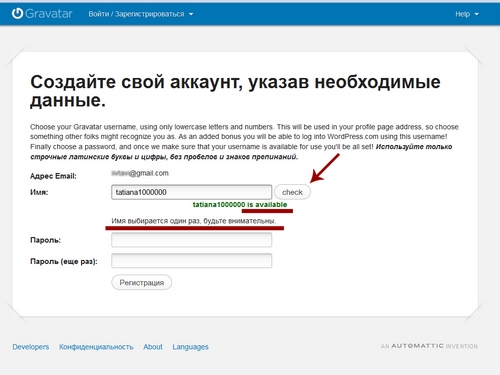
Task: Click the Gravatar wordmark text
Action: point(49,14)
